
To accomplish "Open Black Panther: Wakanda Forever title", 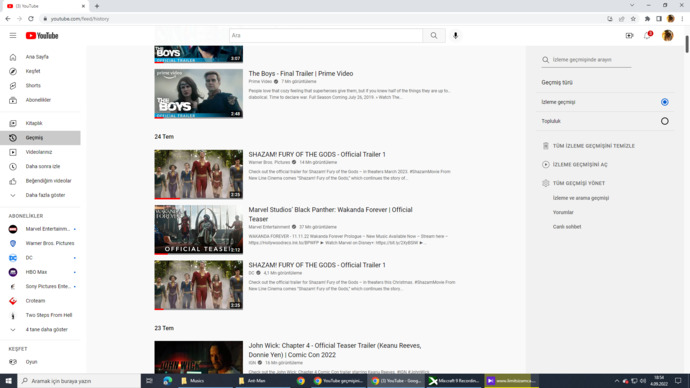I will pyautogui.click(x=330, y=214).
